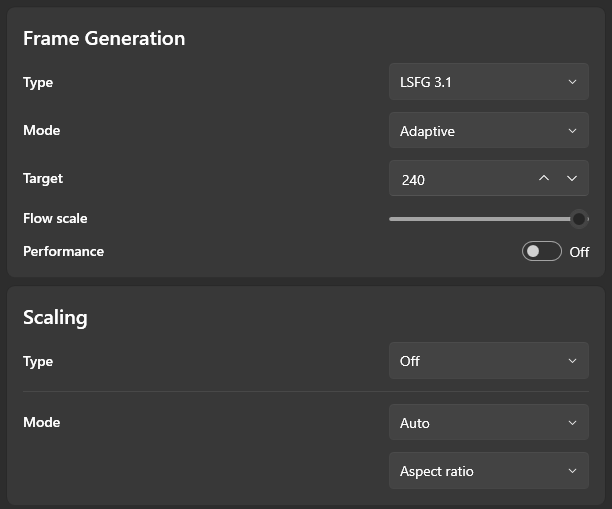The height and width of the screenshot is (509, 612).
Task: Open the Scaling Type Off dropdown
Action: point(489,361)
